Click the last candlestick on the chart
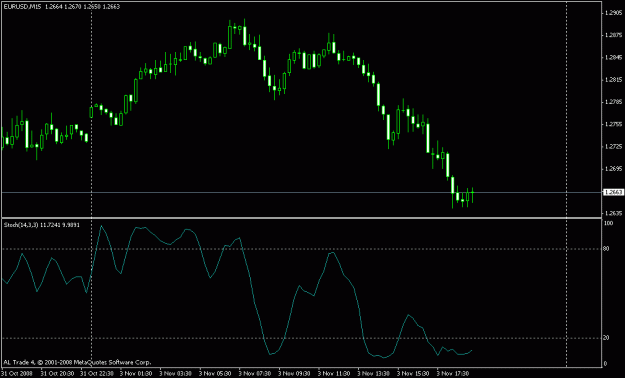This screenshot has width=625, height=378. tap(472, 195)
